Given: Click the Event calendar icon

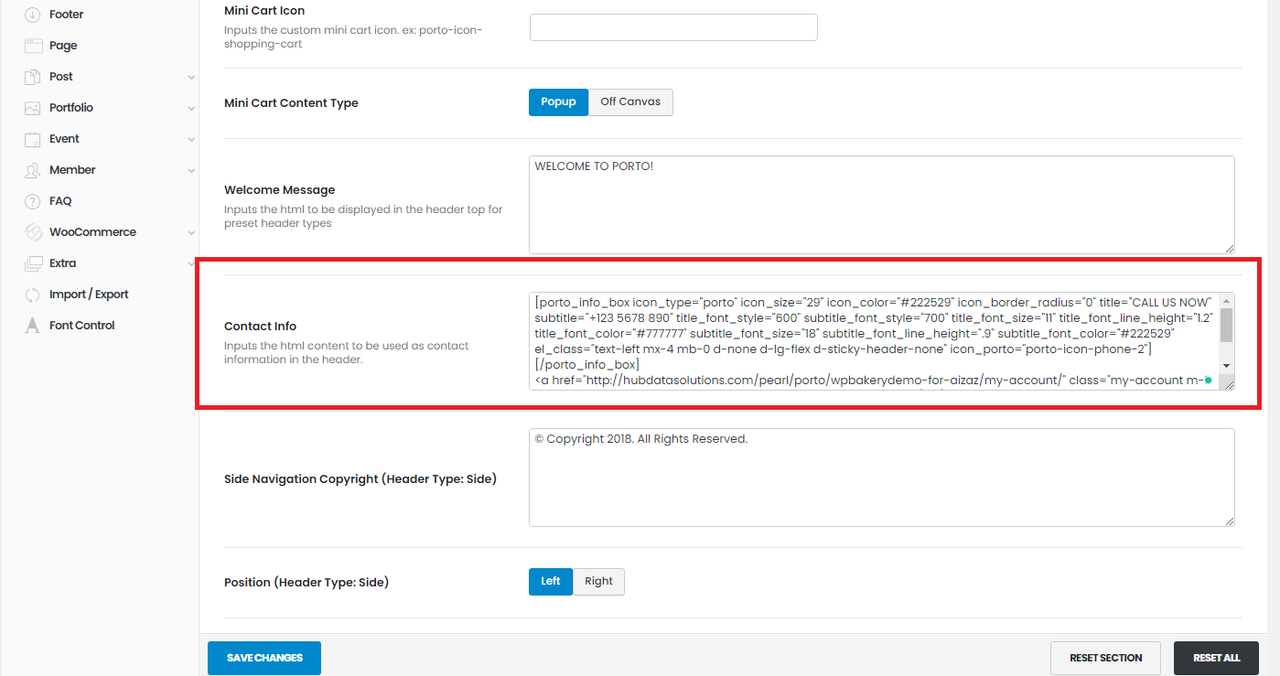Looking at the screenshot, I should click(x=32, y=138).
